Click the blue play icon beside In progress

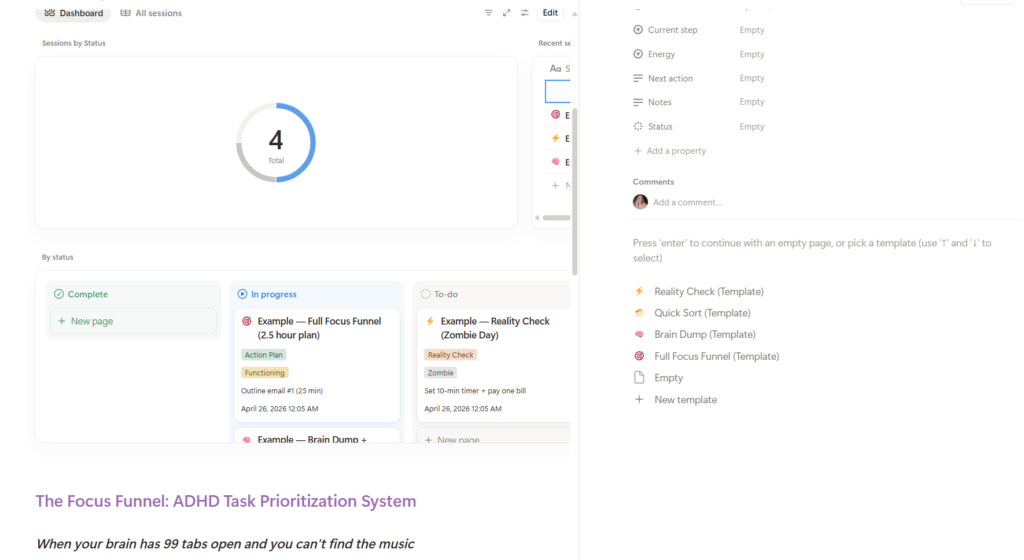click(242, 294)
